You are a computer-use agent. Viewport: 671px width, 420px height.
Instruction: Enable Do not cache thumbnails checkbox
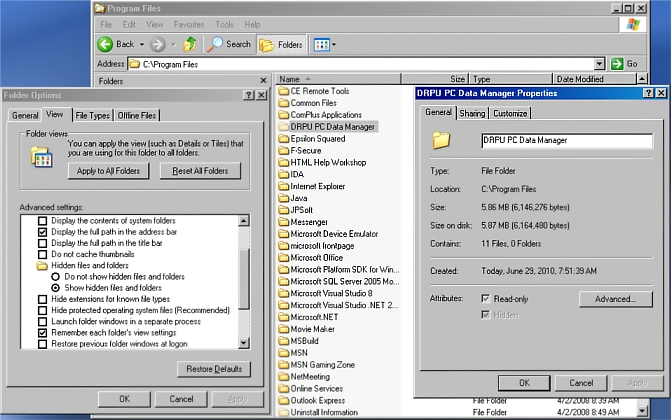click(42, 254)
